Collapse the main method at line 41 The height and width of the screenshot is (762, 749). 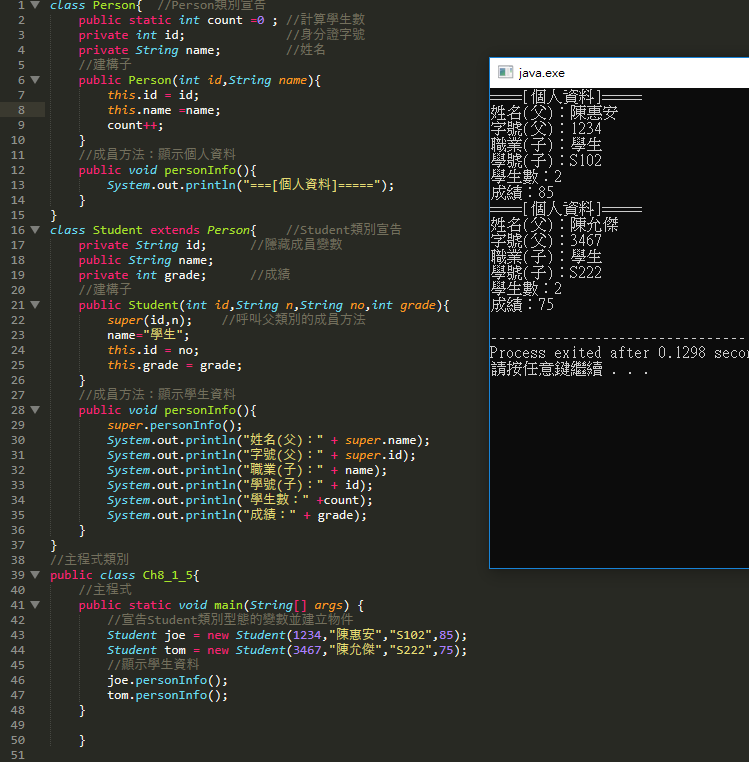tap(35, 605)
